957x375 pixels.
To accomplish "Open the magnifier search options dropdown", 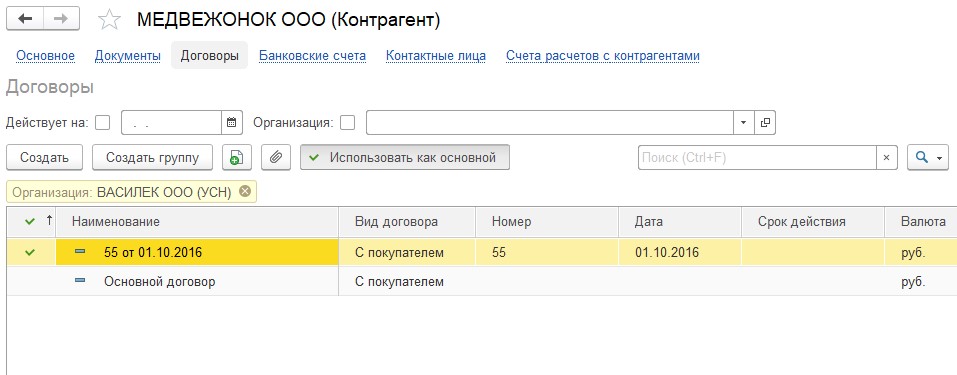I will tap(928, 158).
